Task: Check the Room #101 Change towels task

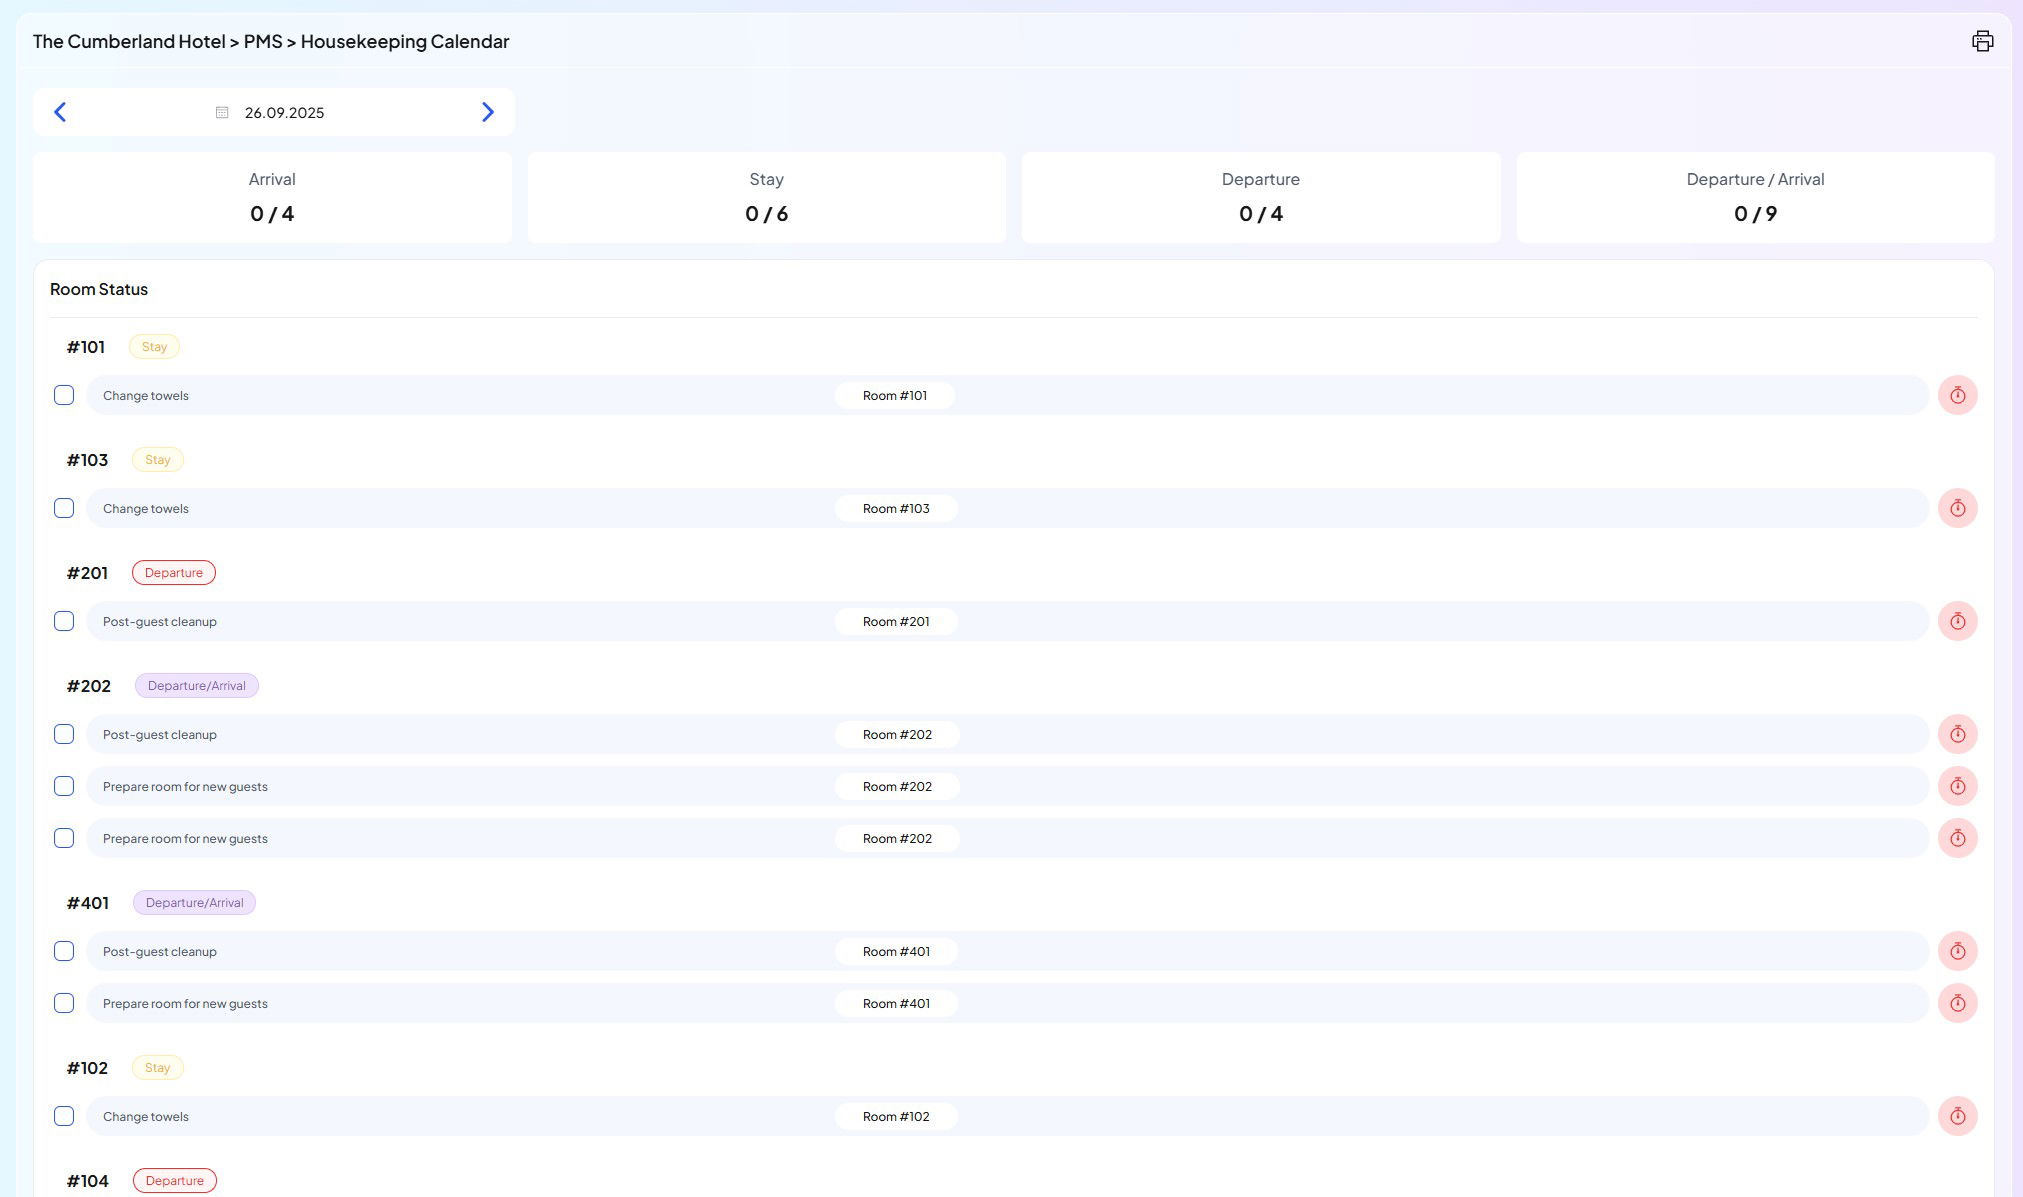Action: [64, 395]
